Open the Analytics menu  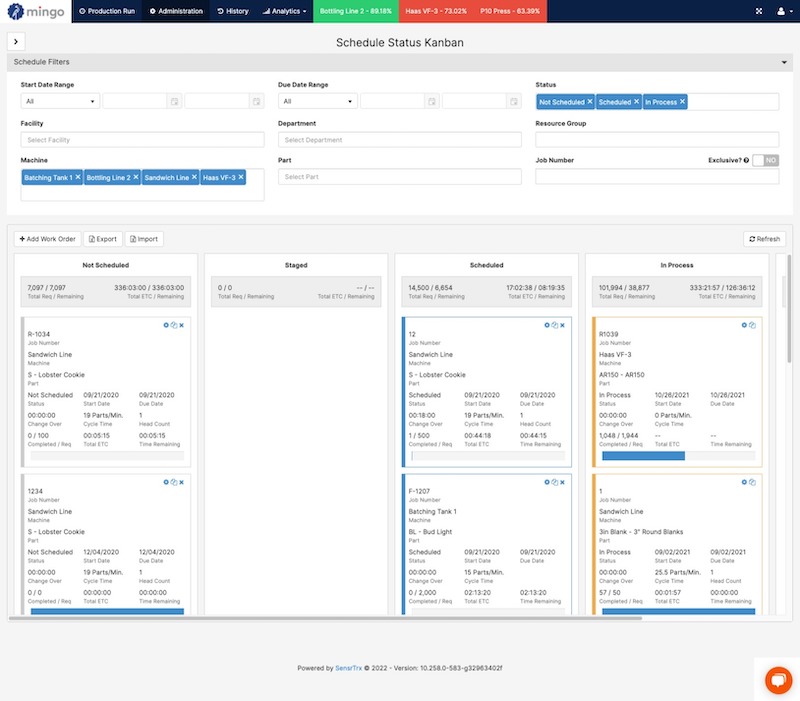pos(284,11)
